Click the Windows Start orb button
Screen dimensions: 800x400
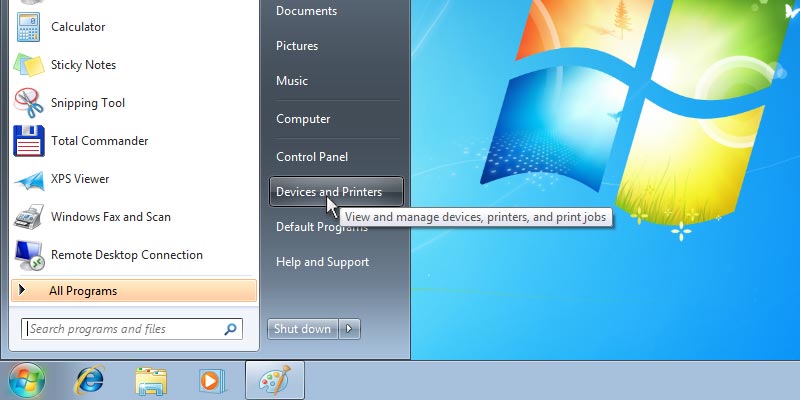[27, 381]
